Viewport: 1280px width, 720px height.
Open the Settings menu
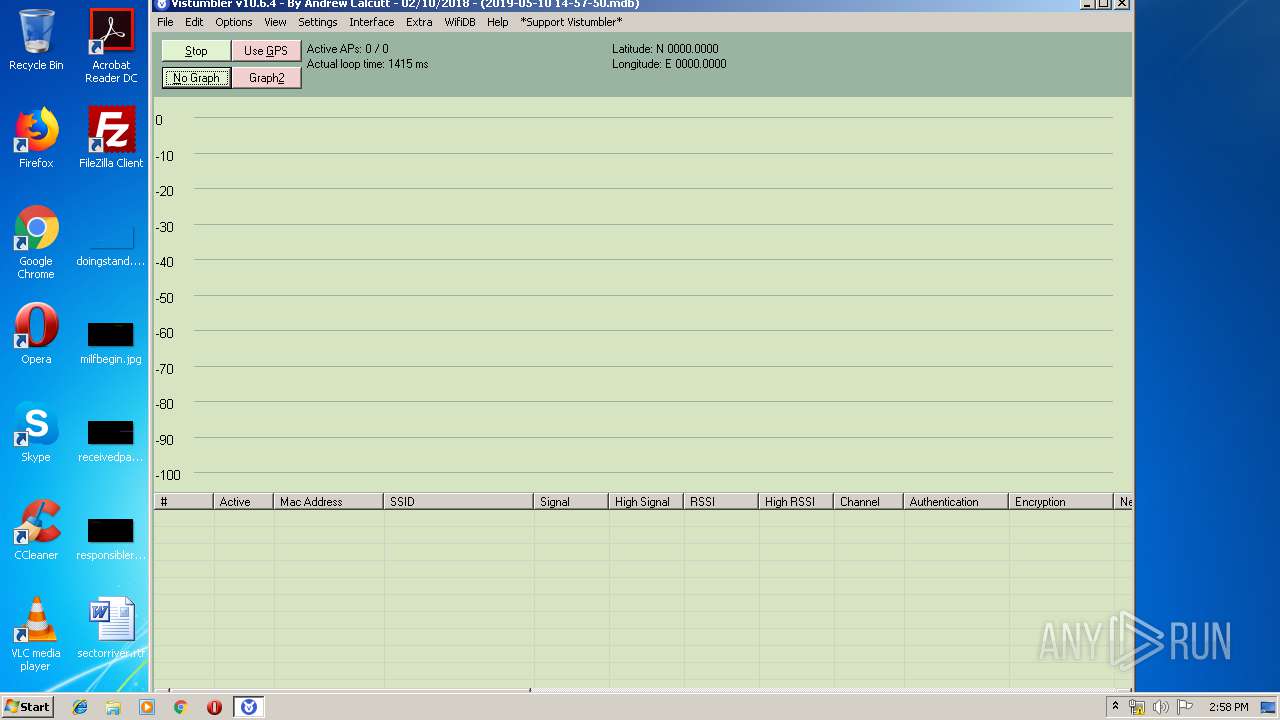pos(318,22)
